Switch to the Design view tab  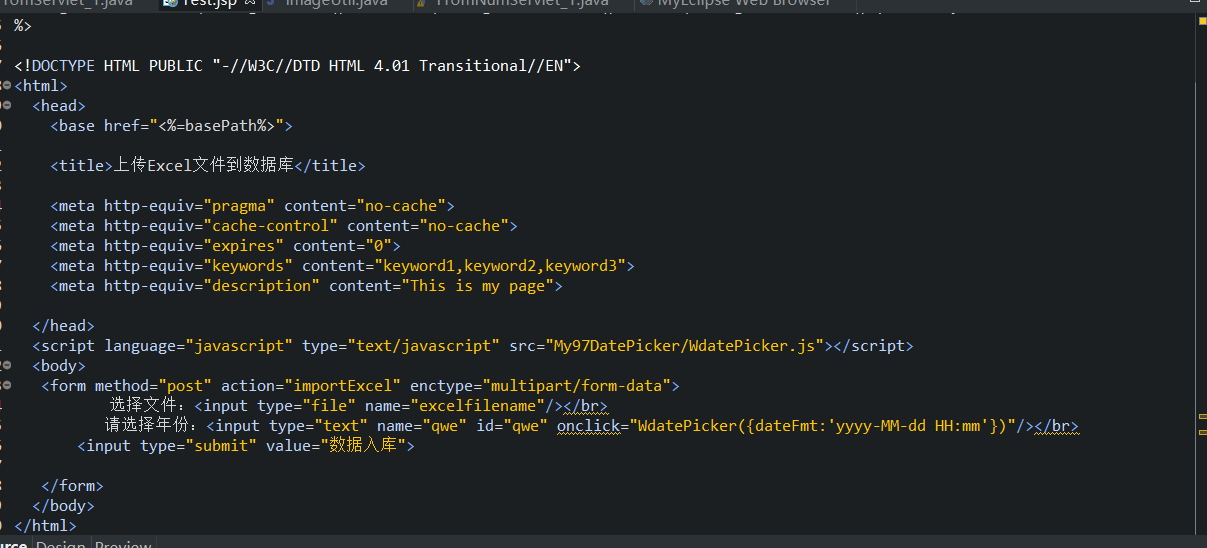pos(60,543)
